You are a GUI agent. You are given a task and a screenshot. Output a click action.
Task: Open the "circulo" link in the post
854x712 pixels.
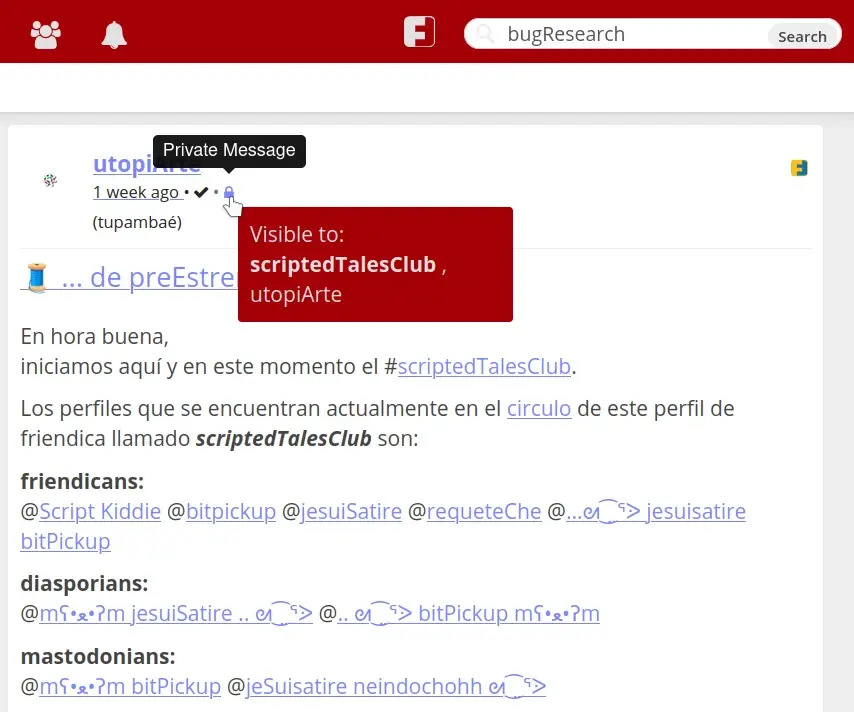538,408
